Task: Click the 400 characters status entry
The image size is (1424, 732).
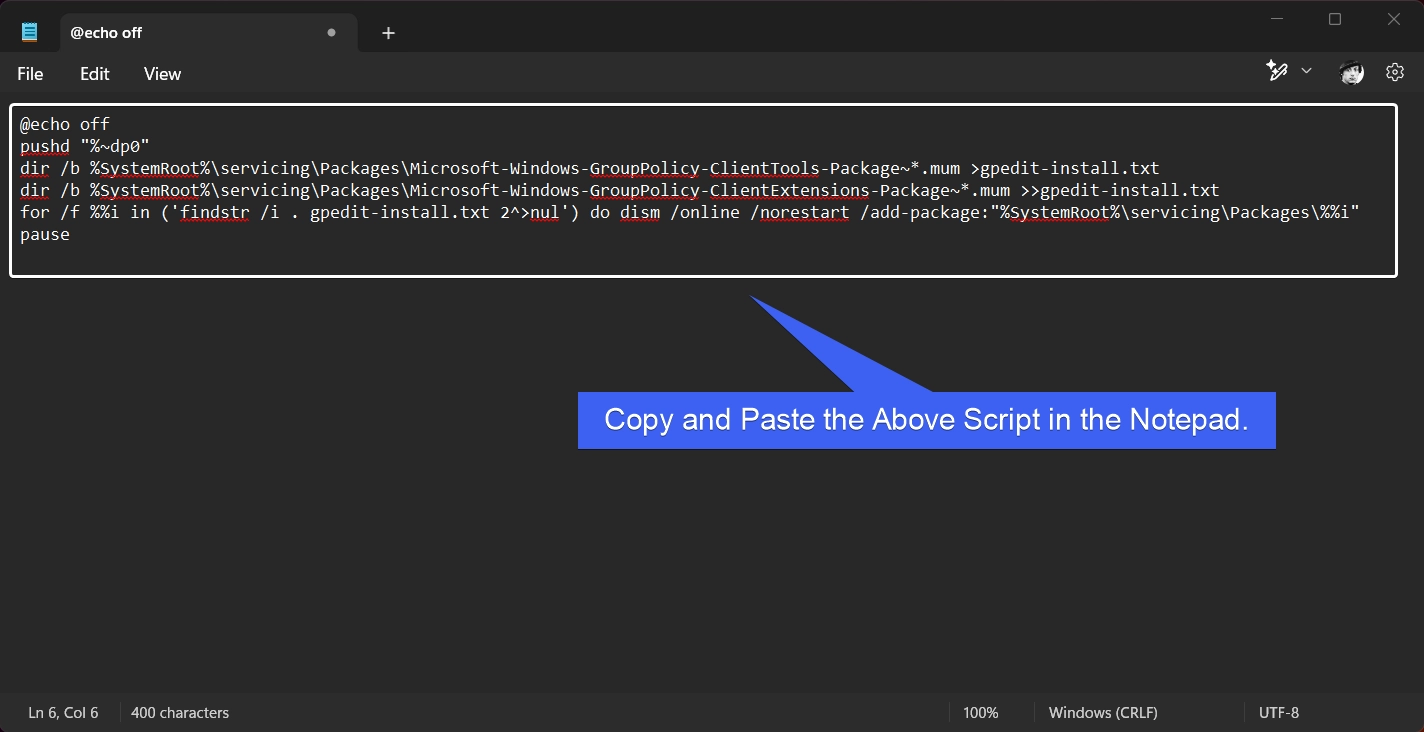Action: coord(180,713)
